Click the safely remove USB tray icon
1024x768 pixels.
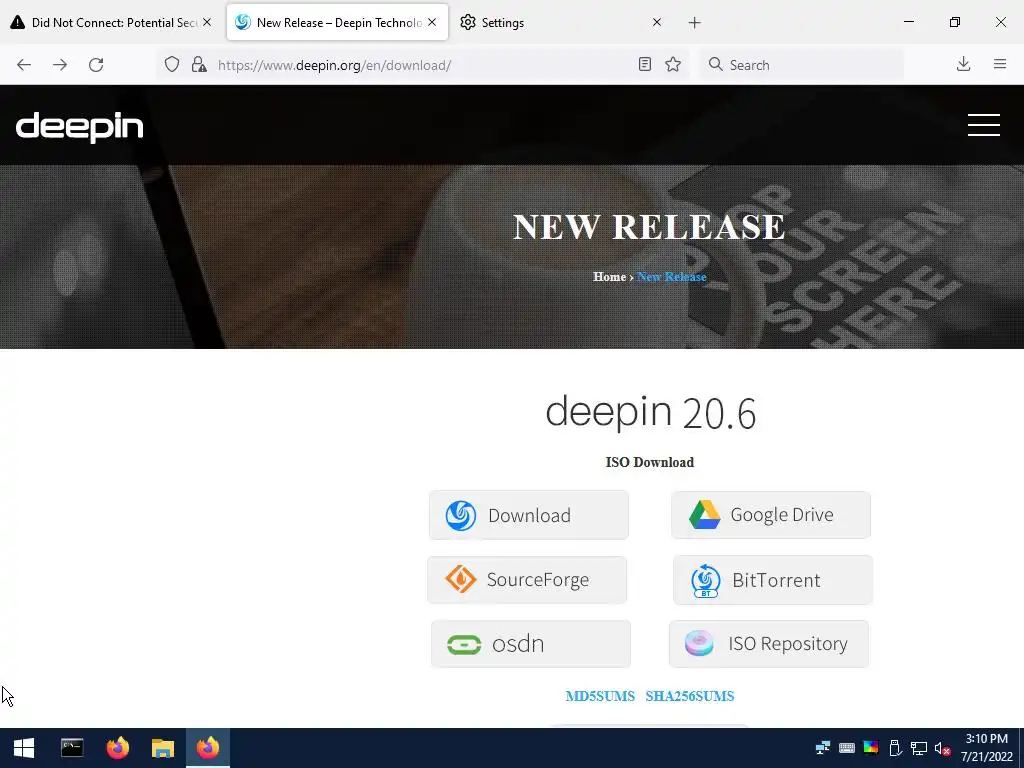coord(895,748)
